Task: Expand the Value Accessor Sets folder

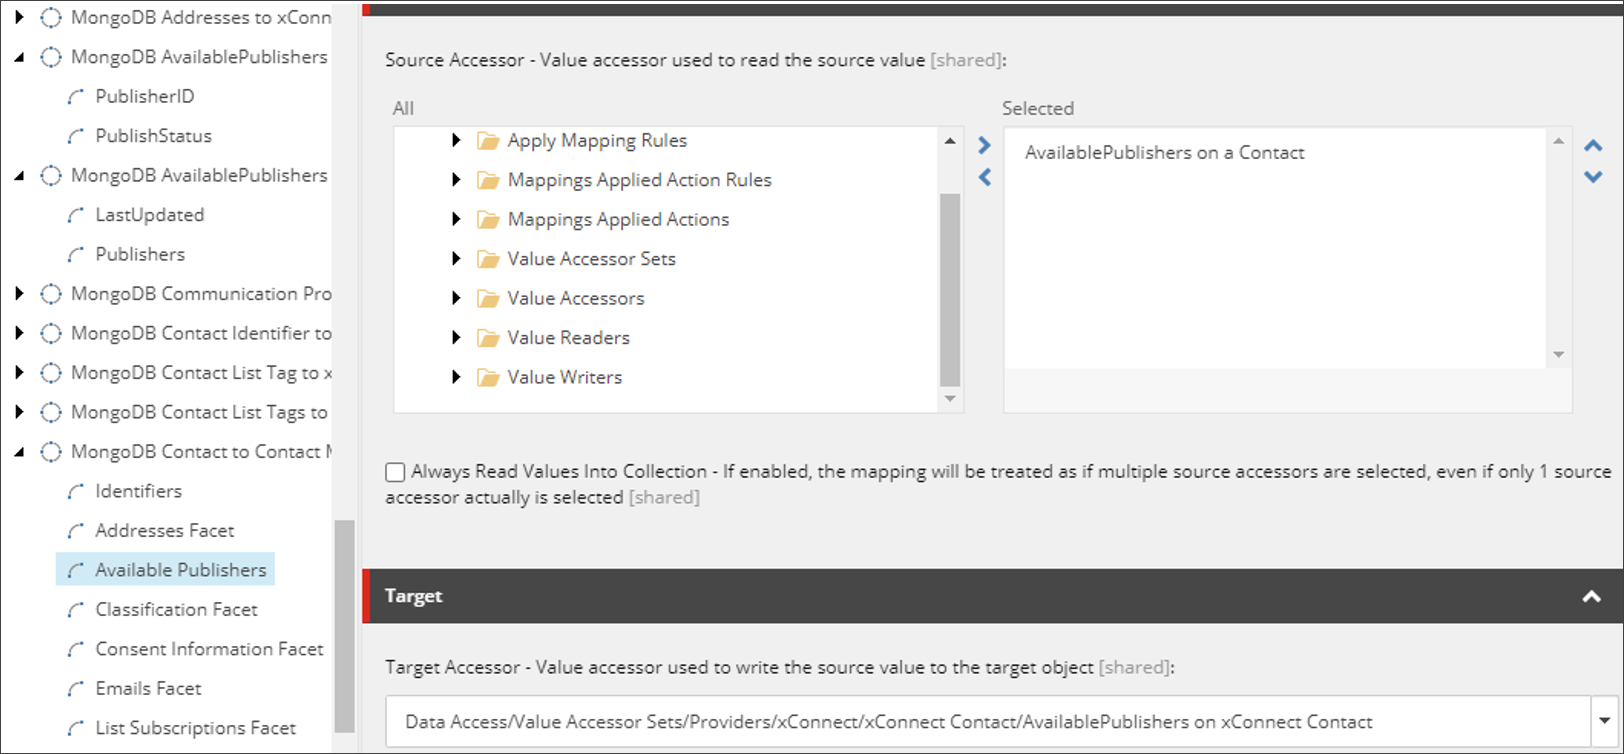Action: (456, 259)
